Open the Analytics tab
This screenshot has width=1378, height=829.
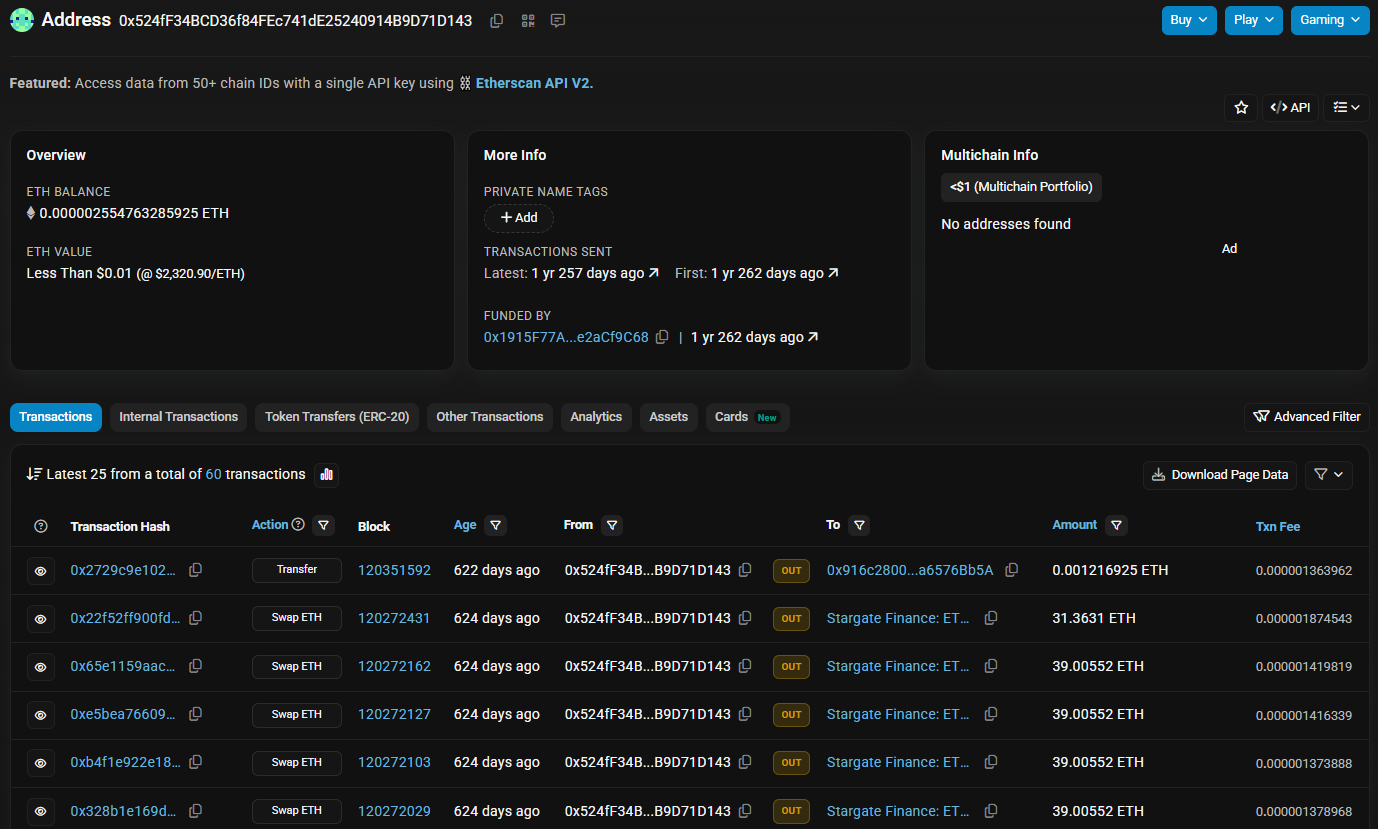click(596, 417)
